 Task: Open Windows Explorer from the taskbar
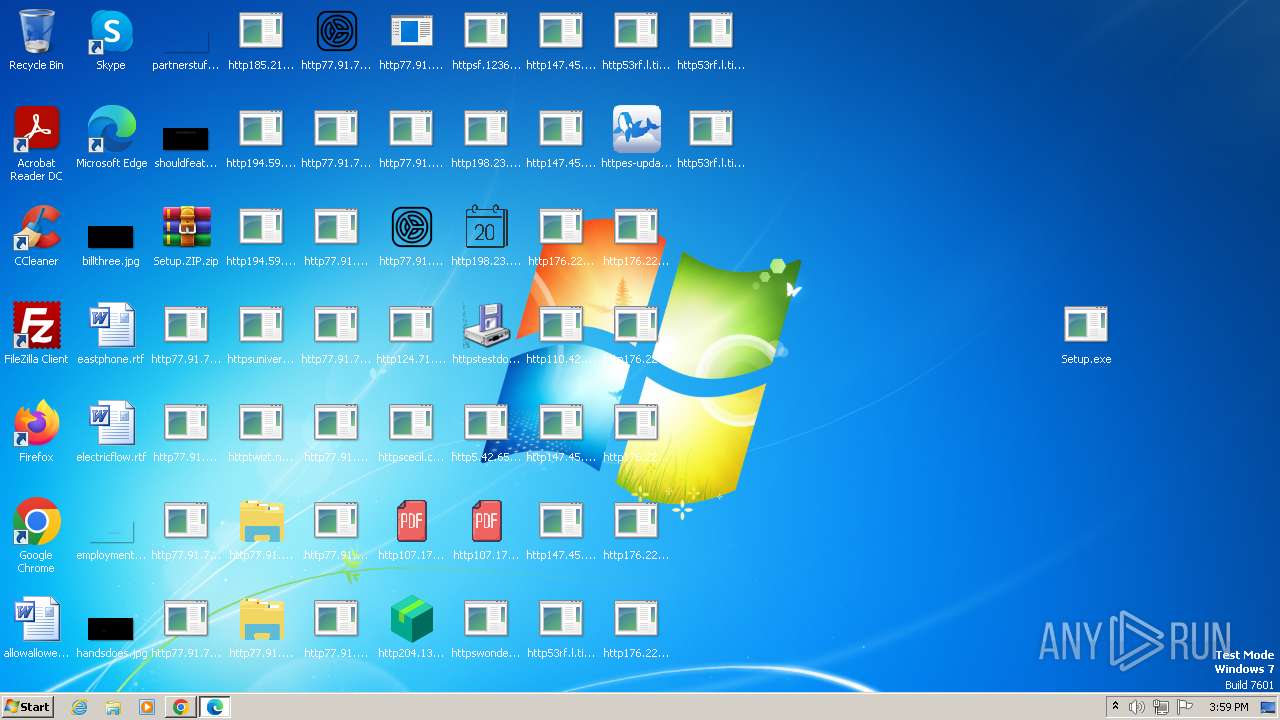pos(113,707)
